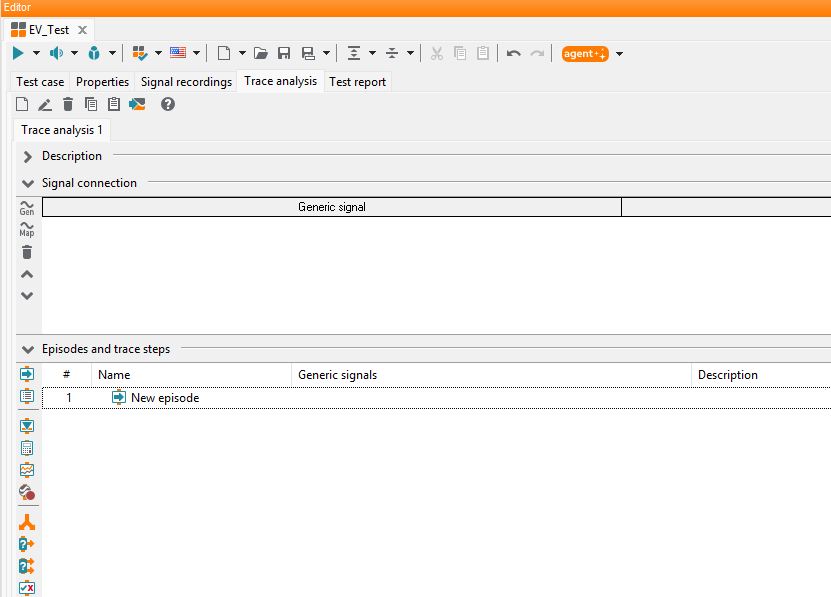Image resolution: width=831 pixels, height=597 pixels.
Task: Click the check/validate icon in the main toolbar
Action: (140, 53)
